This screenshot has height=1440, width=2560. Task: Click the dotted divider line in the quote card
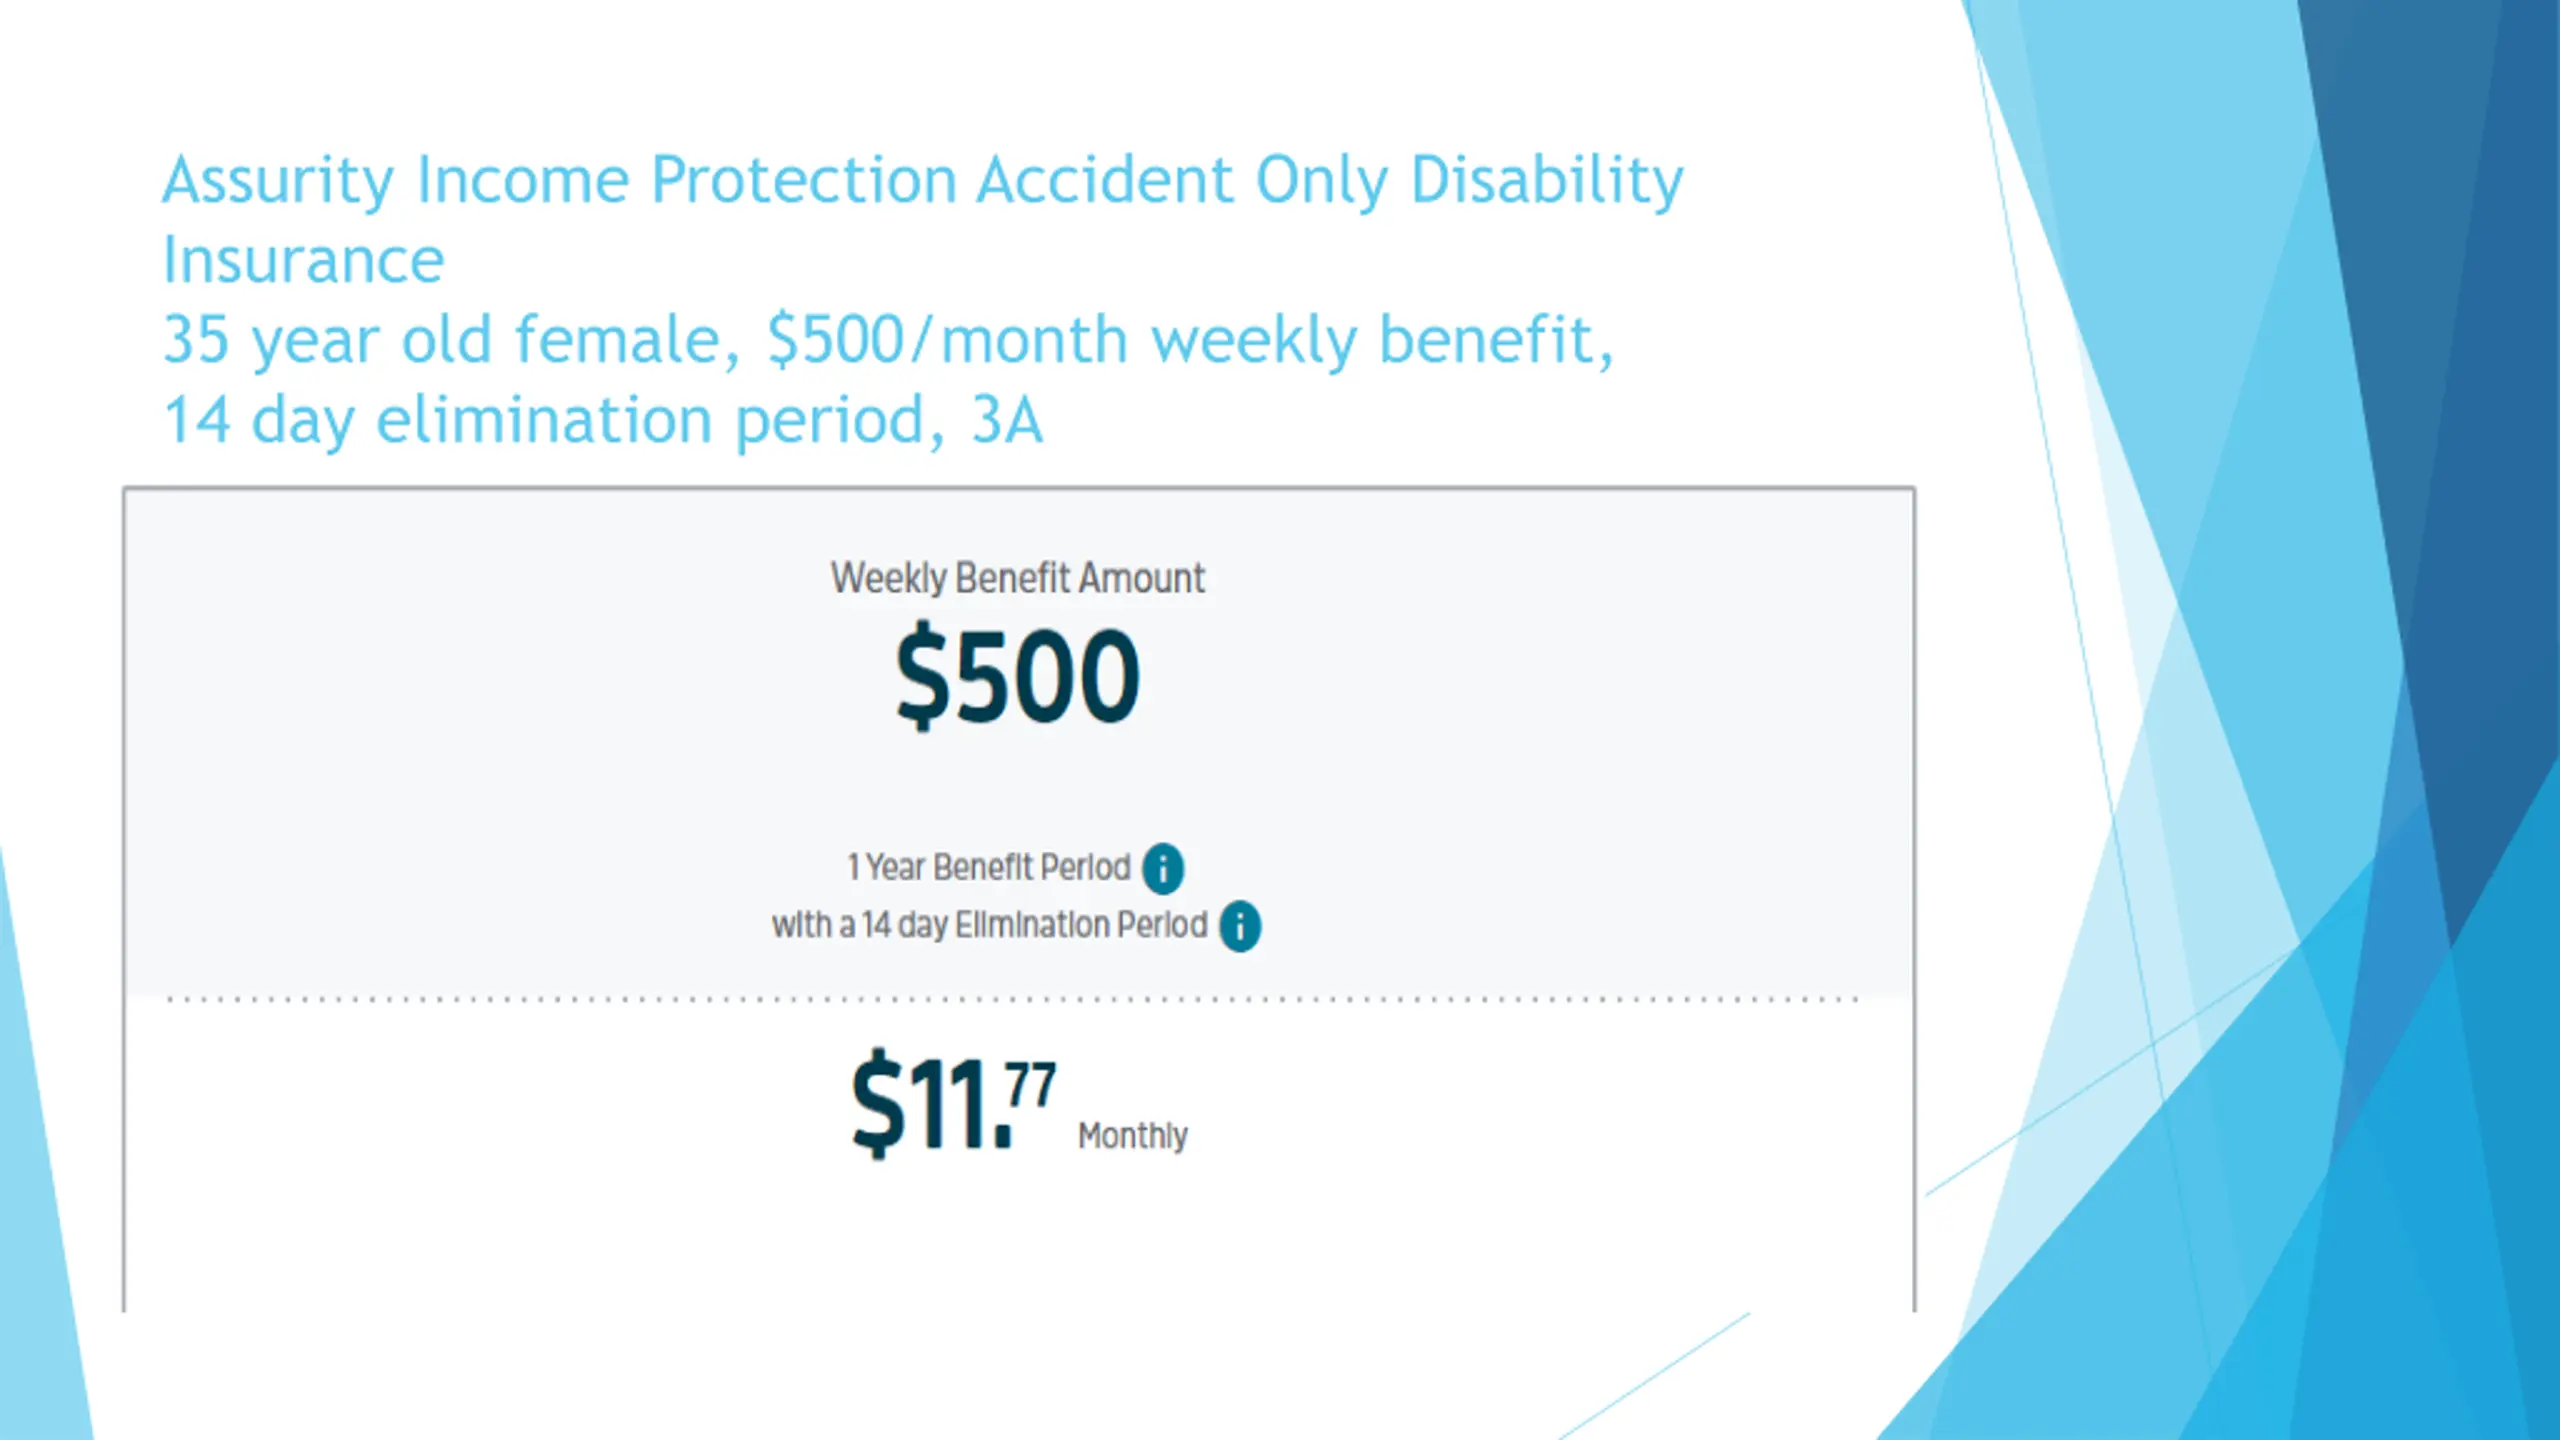pyautogui.click(x=1012, y=999)
